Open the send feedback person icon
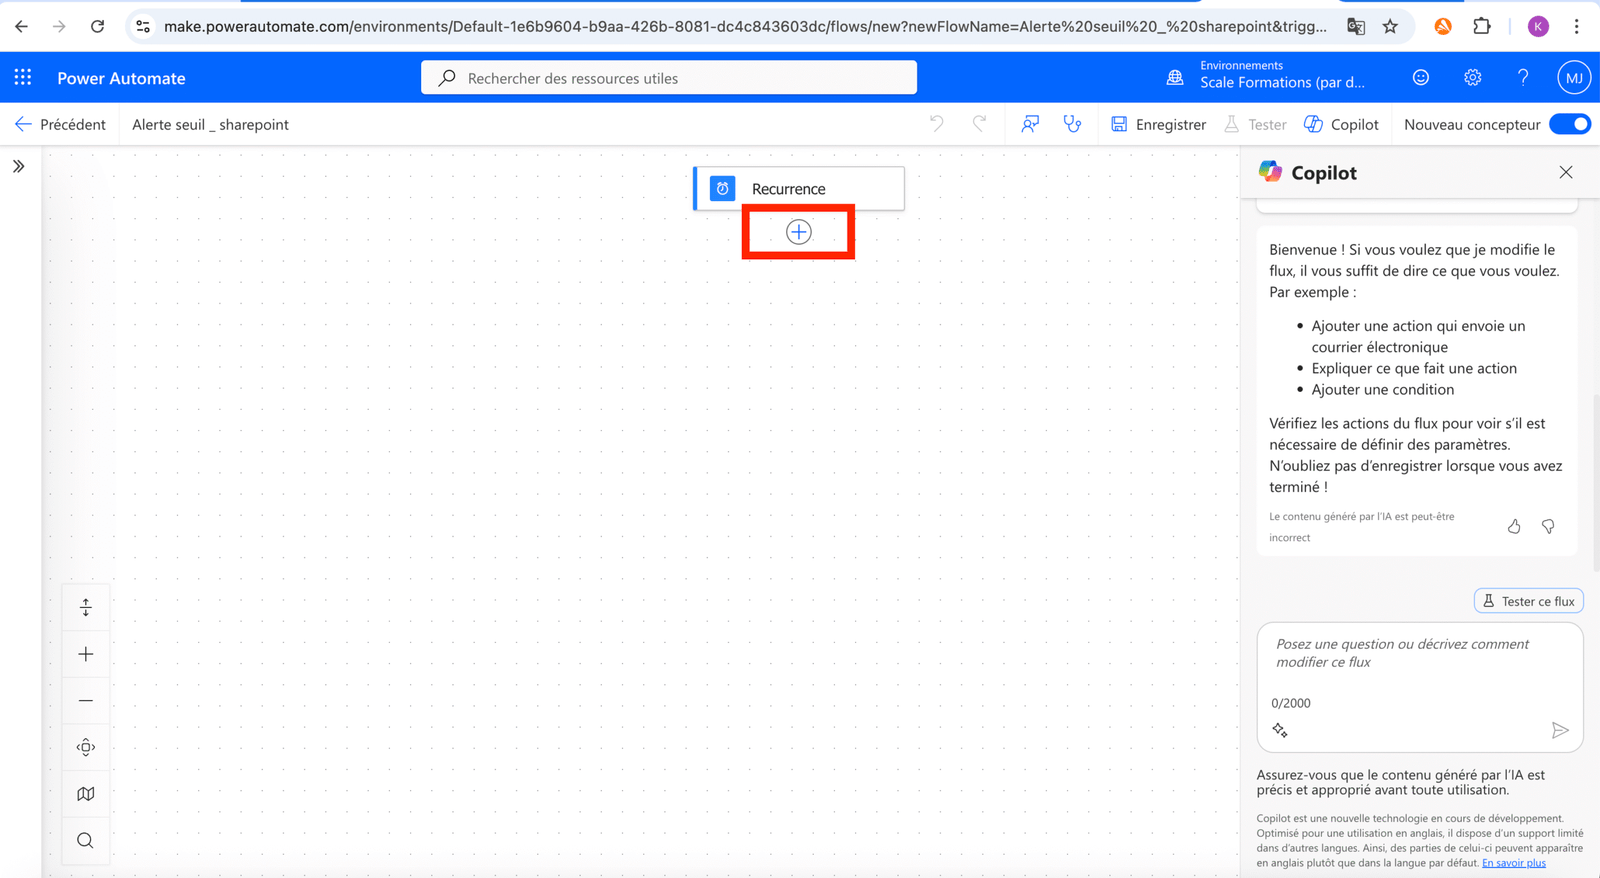This screenshot has height=878, width=1600. 1029,124
